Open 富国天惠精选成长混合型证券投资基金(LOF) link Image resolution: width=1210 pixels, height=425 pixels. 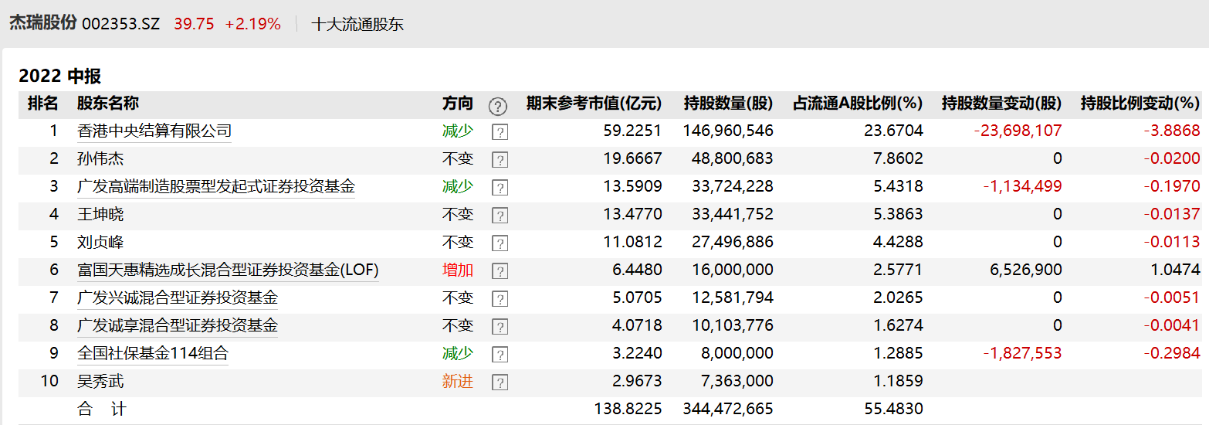228,270
